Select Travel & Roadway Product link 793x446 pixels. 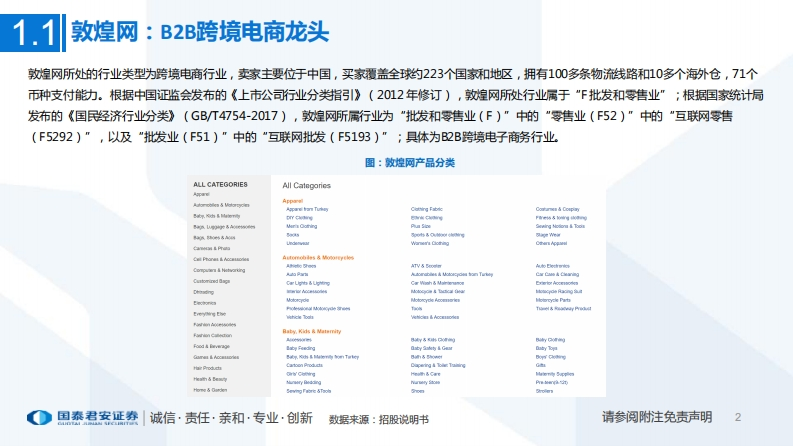[x=563, y=308]
